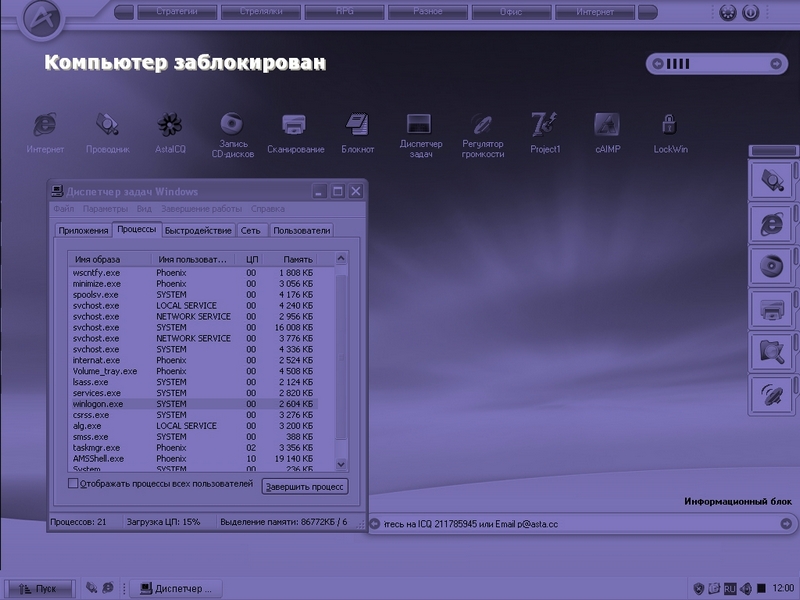
Task: Open the Сканирование scanner icon
Action: [x=295, y=132]
